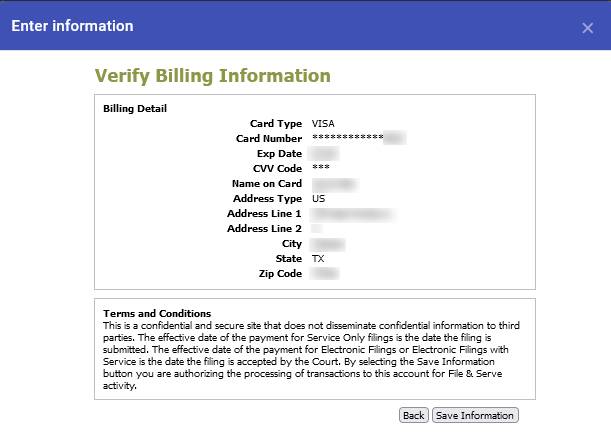This screenshot has height=438, width=611.
Task: Close the Enter information dialog
Action: point(588,28)
